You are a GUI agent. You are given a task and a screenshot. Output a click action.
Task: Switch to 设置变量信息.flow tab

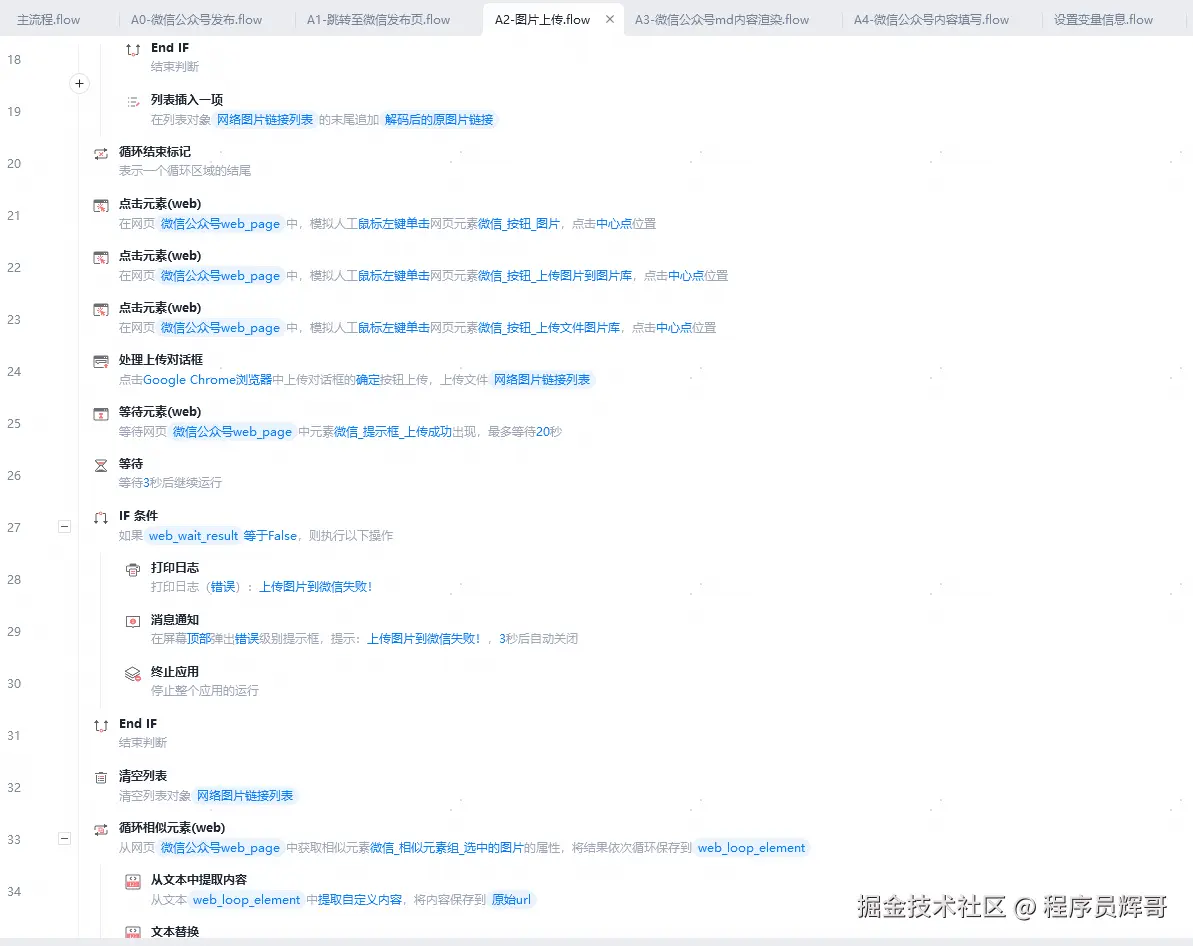(1103, 20)
